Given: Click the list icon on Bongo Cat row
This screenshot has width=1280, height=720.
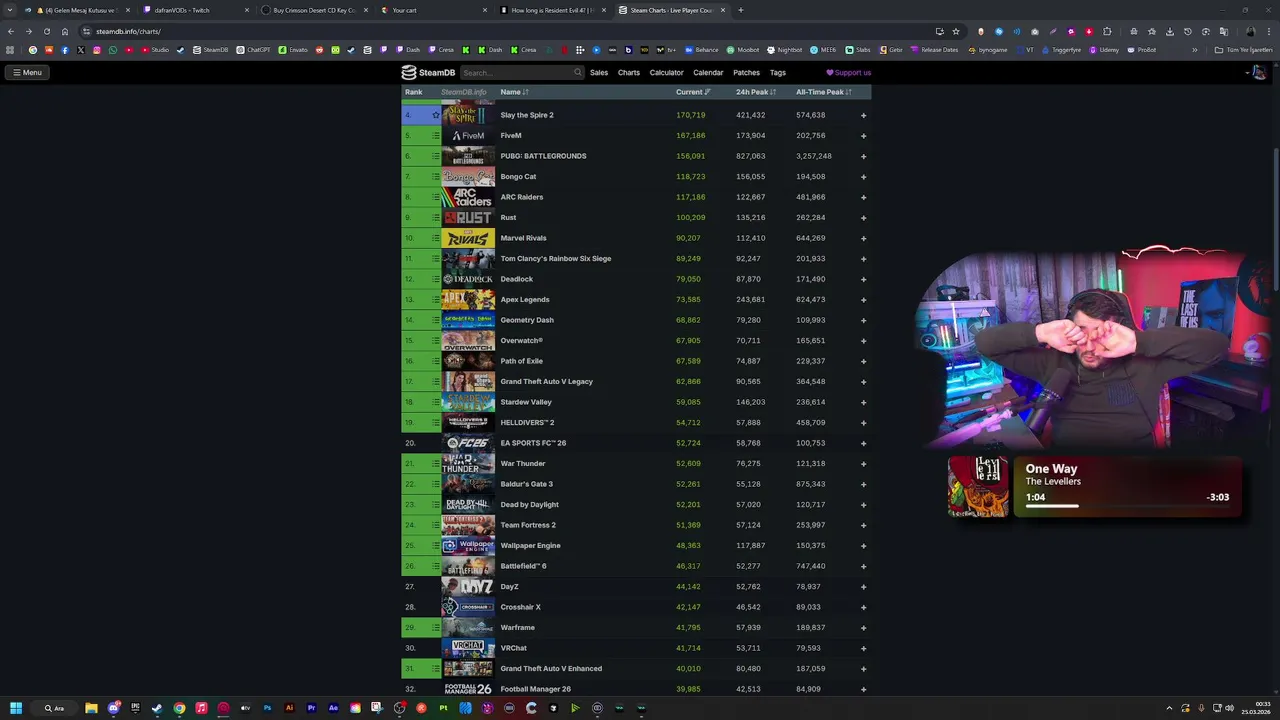Looking at the screenshot, I should [x=435, y=177].
